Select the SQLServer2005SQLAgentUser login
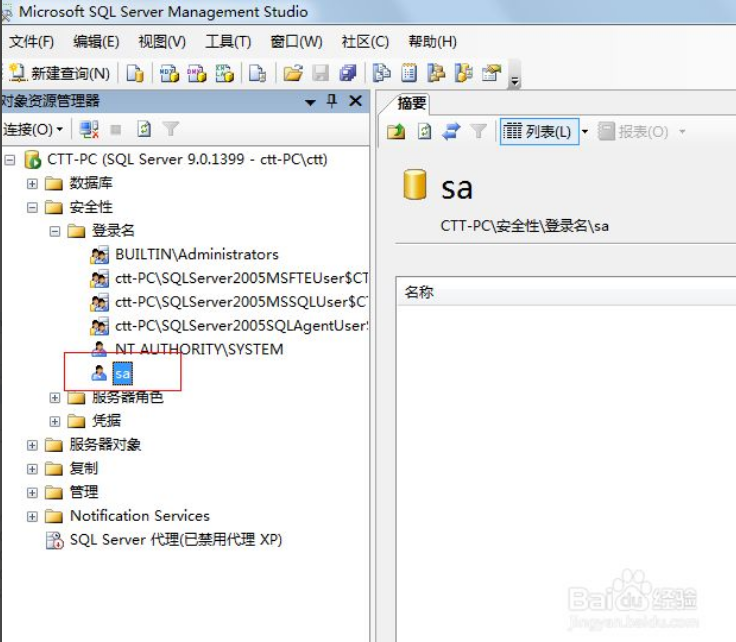This screenshot has height=642, width=736. [241, 326]
